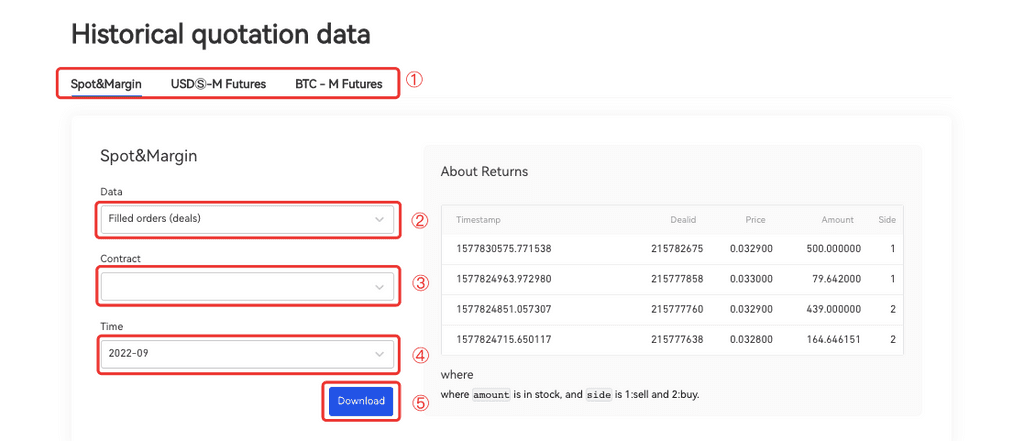Click the Amount column header
The height and width of the screenshot is (441, 1024).
tap(838, 220)
